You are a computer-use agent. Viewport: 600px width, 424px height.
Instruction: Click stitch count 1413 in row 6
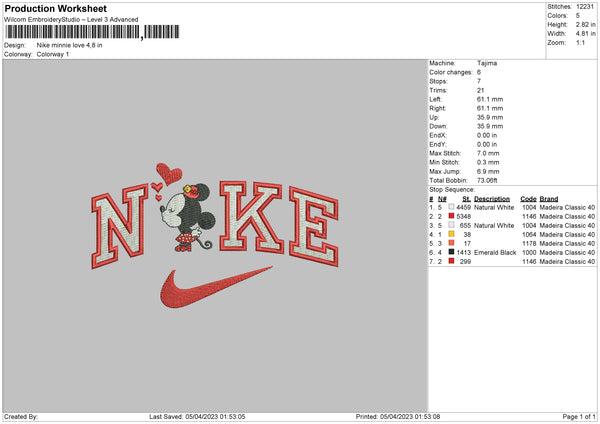[x=464, y=253]
